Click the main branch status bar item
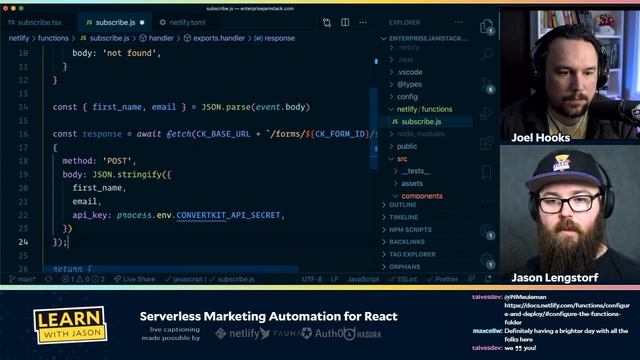640x360 pixels. 22,279
